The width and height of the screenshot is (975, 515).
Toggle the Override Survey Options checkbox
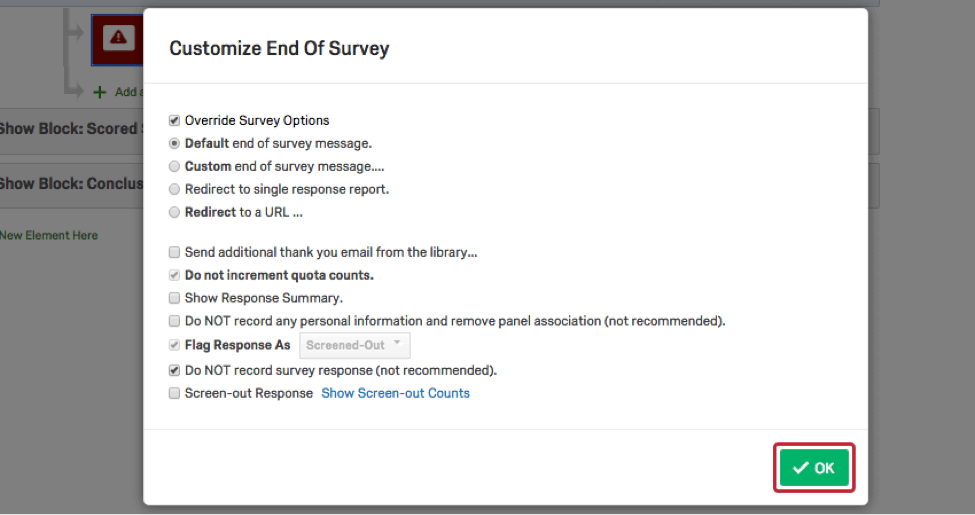[x=175, y=121]
